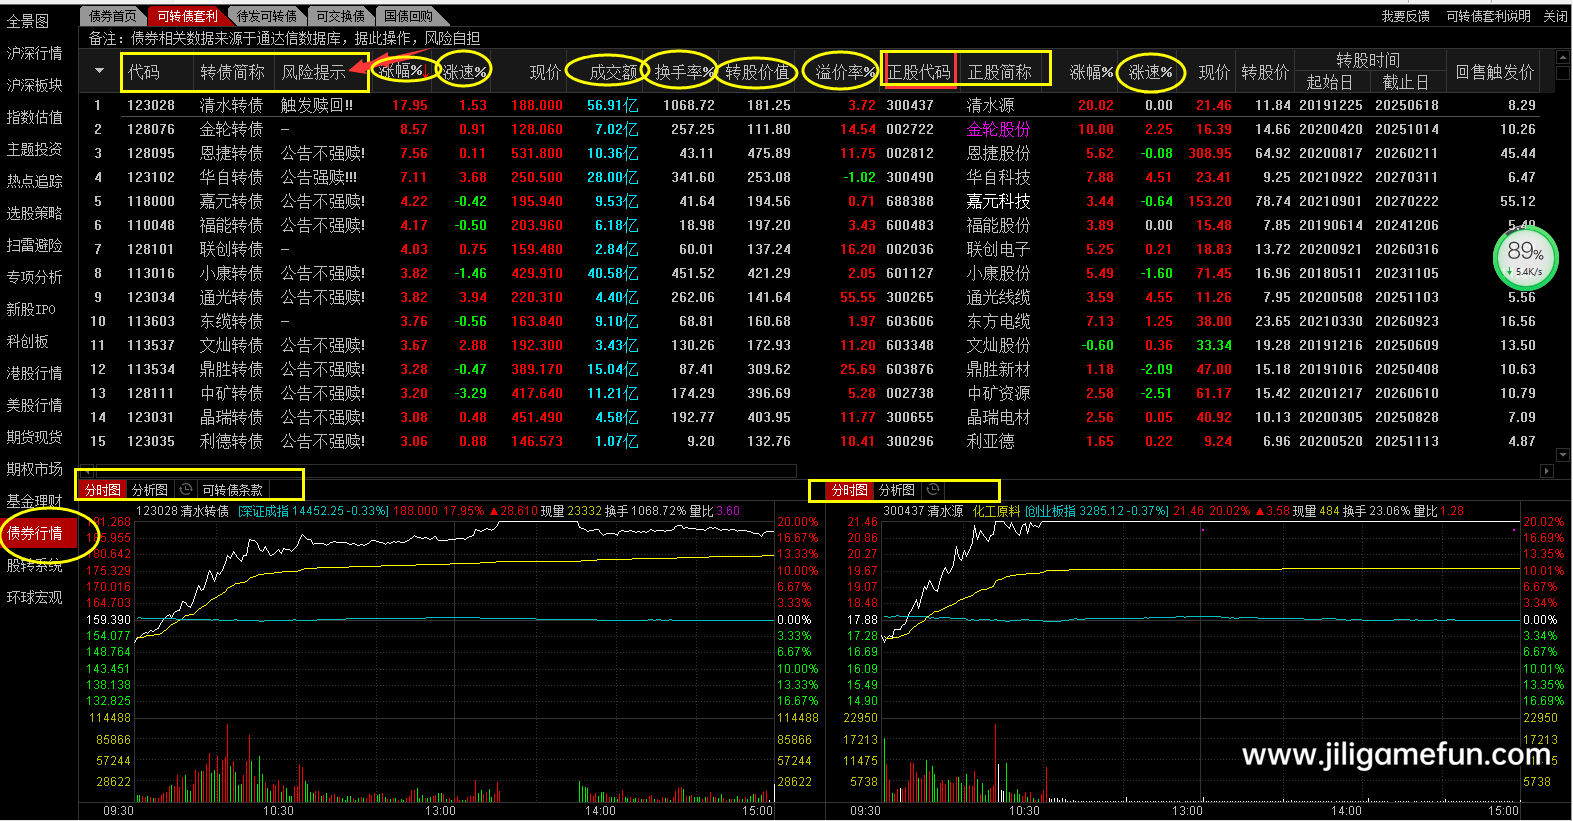
Task: Click the horizontal scroll right arrow below the table
Action: (1547, 471)
